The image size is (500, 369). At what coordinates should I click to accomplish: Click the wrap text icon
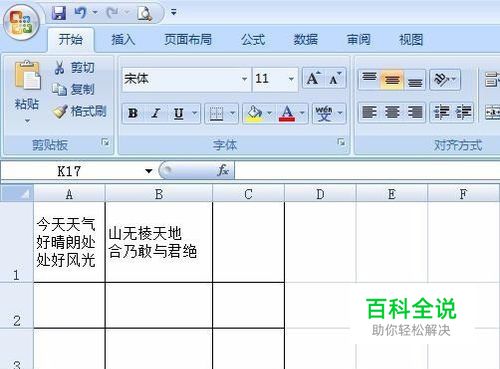(x=492, y=79)
